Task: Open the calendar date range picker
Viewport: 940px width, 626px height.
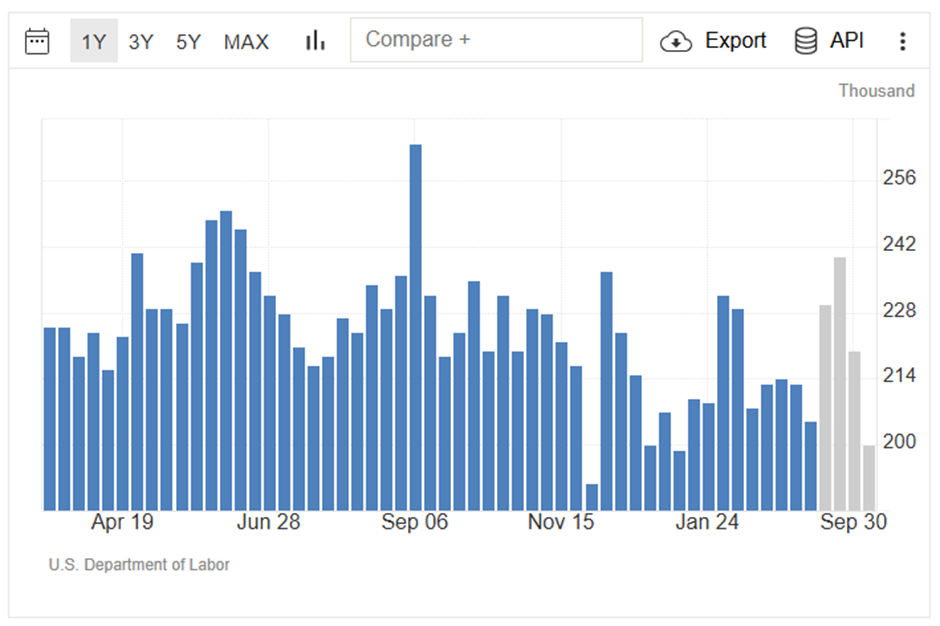Action: point(37,41)
